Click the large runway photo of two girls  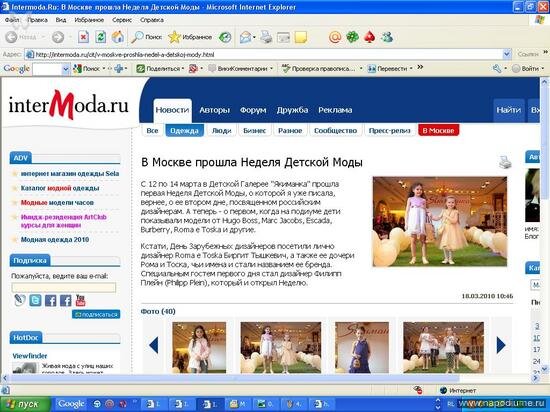pos(440,222)
